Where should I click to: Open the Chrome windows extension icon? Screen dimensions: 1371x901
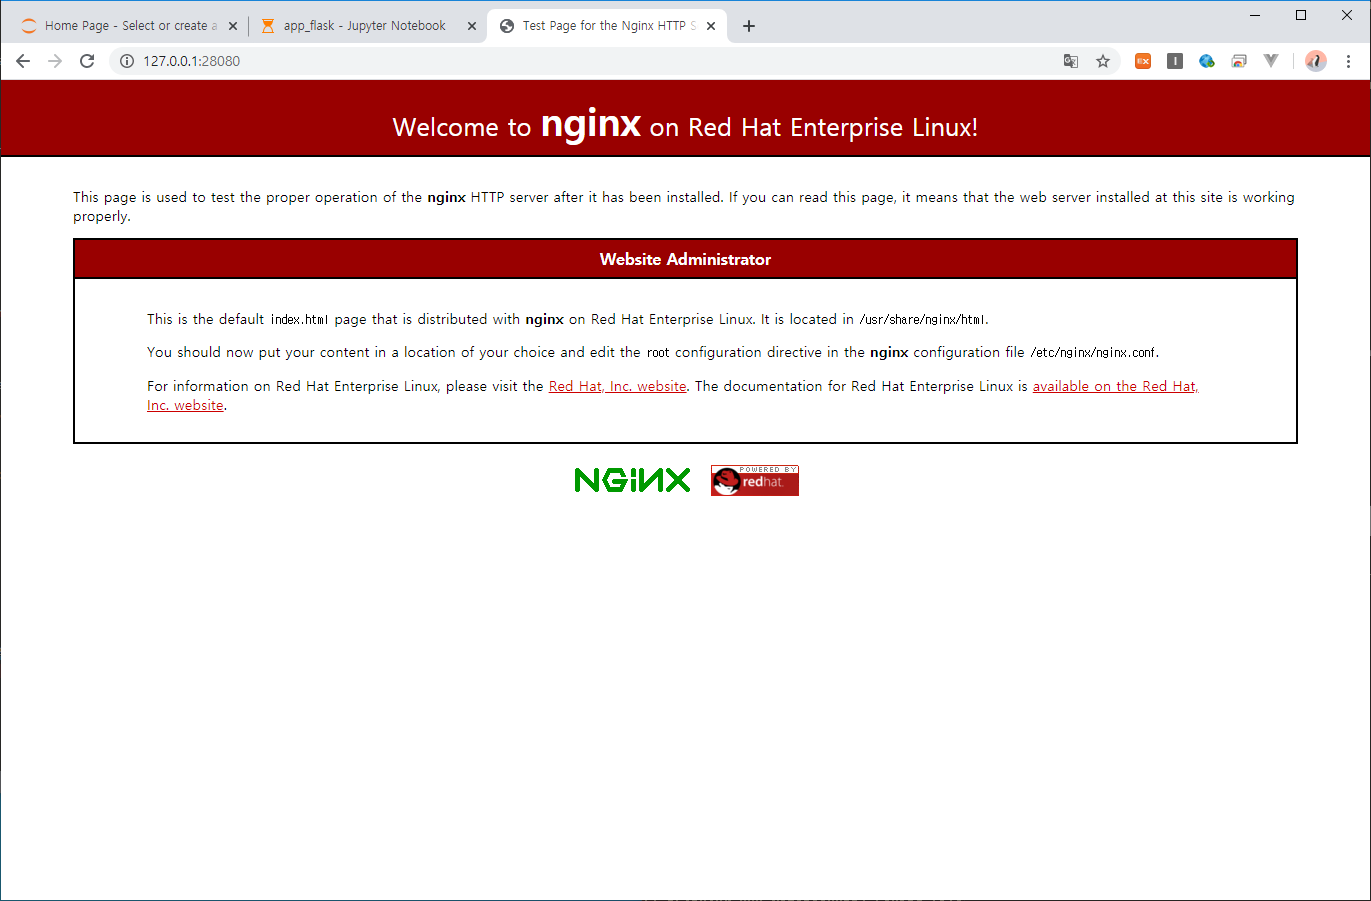click(x=1239, y=61)
